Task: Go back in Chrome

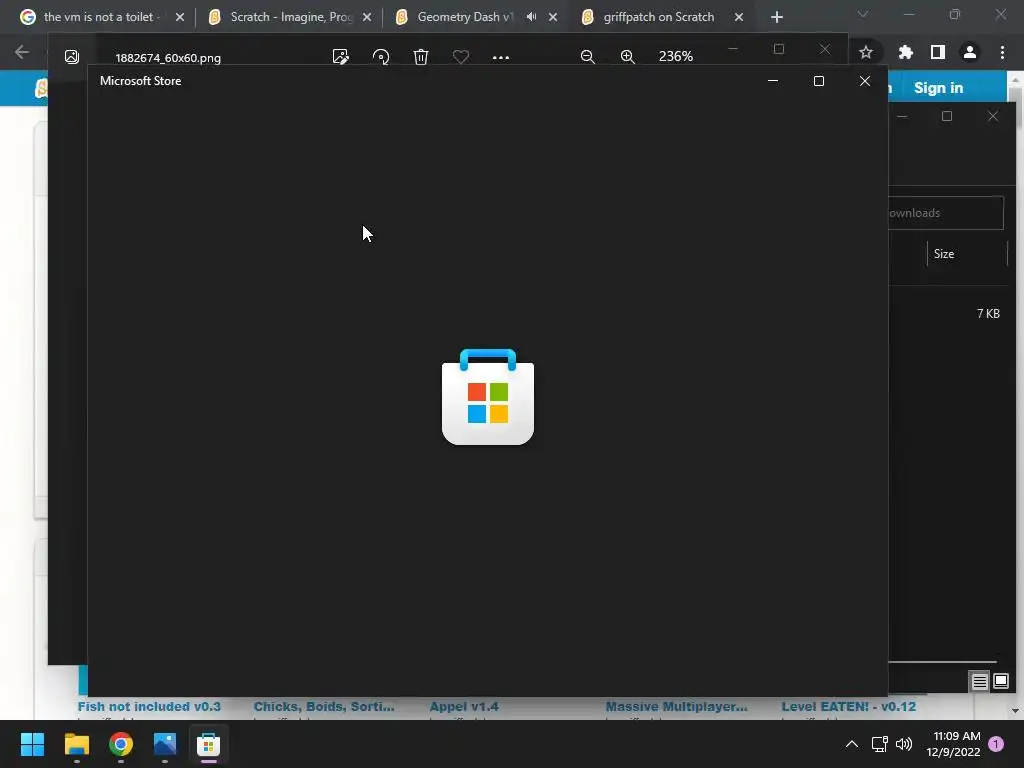Action: tap(22, 52)
